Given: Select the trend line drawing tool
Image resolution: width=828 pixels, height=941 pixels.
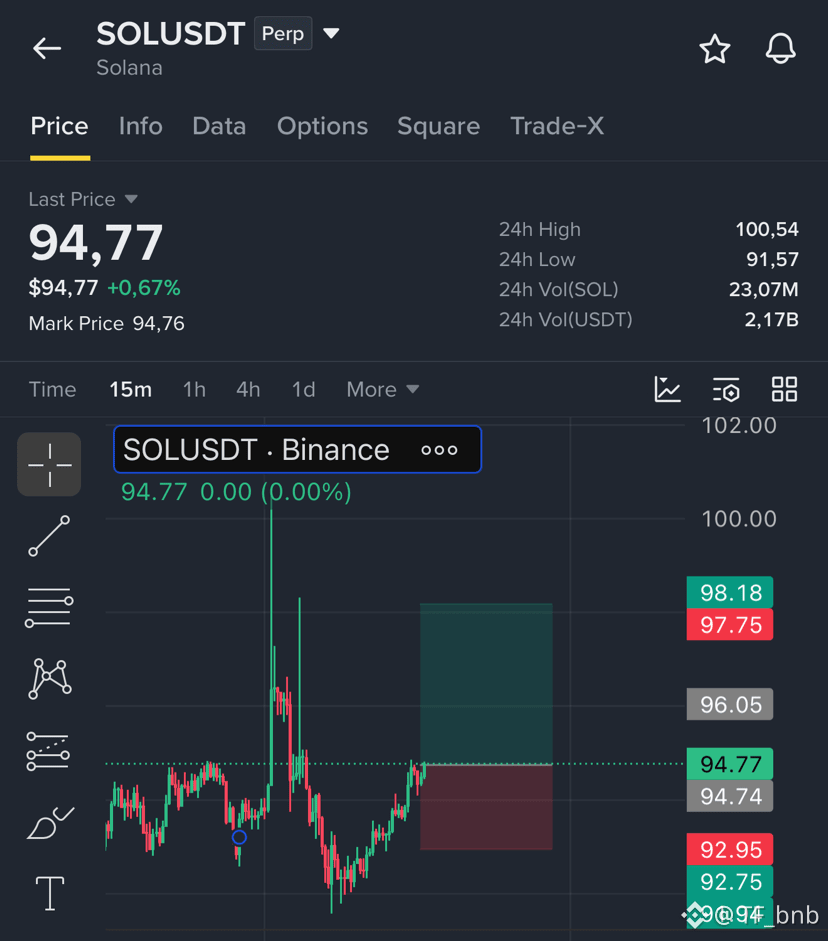Looking at the screenshot, I should click(x=49, y=536).
